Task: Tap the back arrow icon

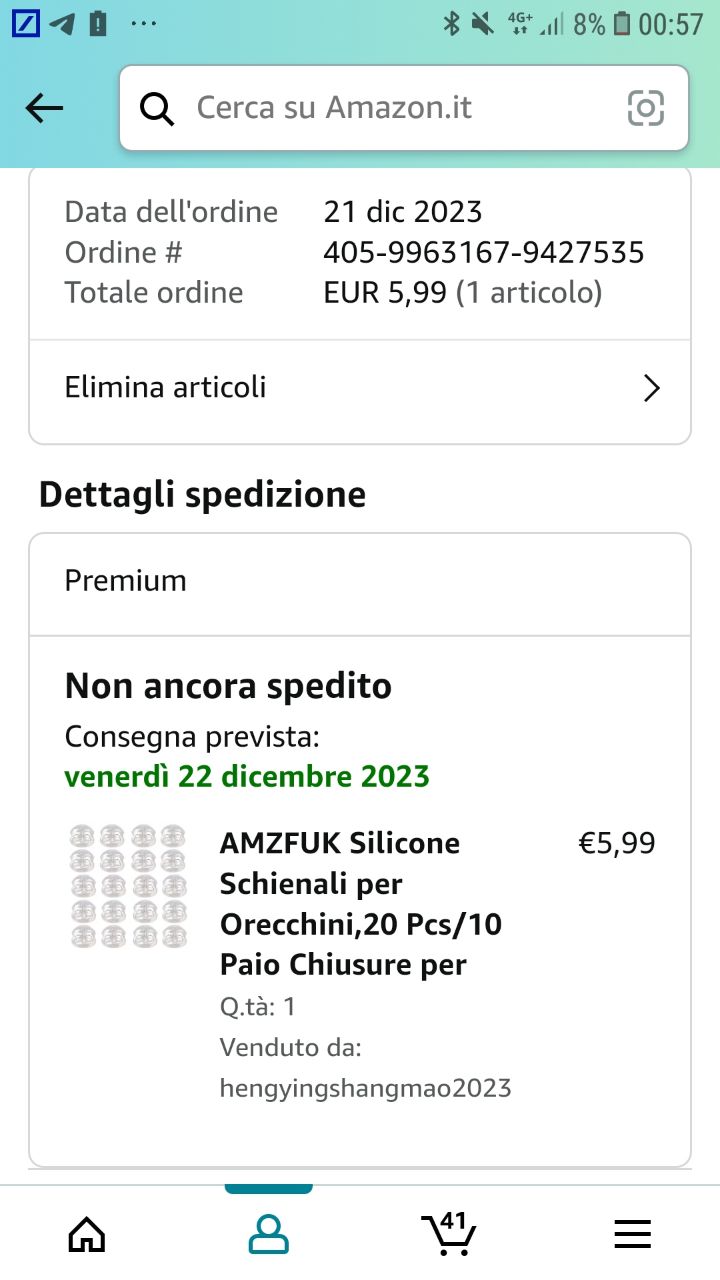Action: (x=44, y=108)
